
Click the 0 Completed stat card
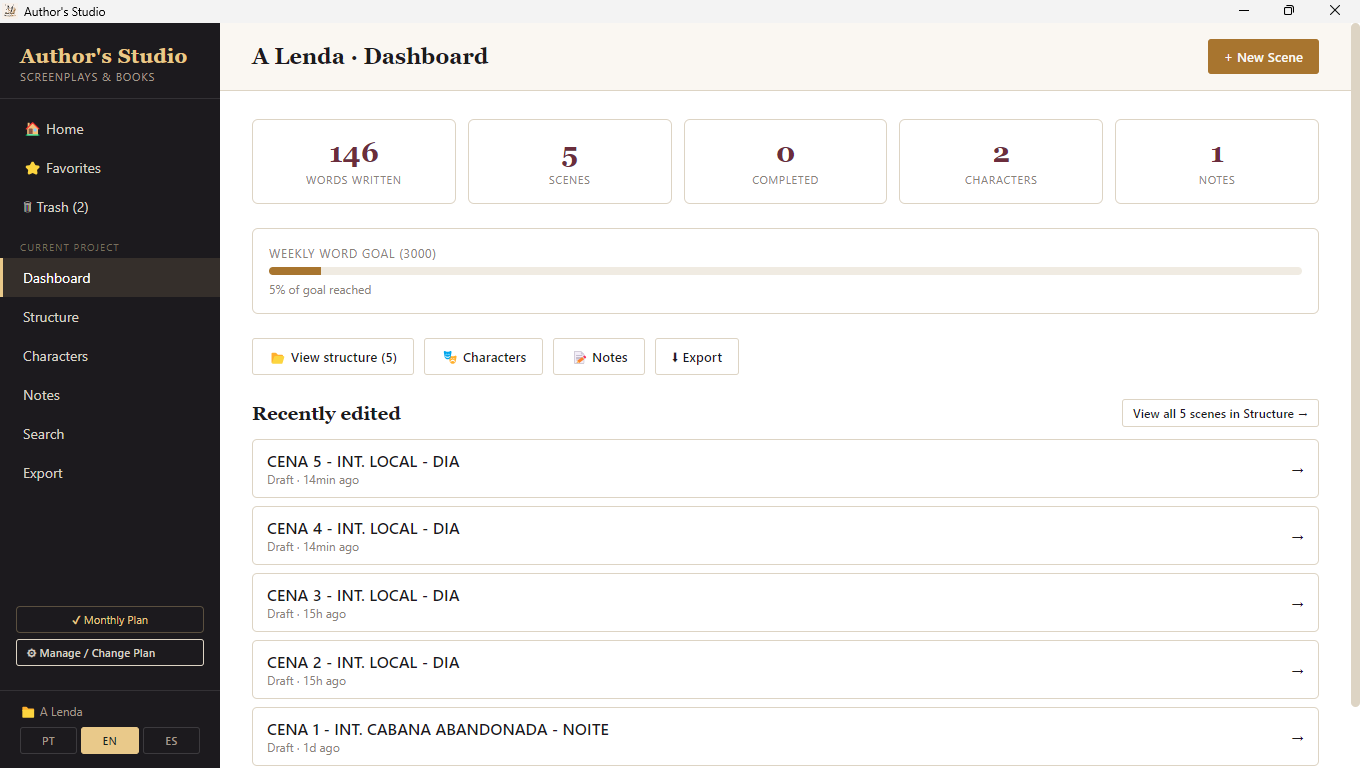click(785, 162)
